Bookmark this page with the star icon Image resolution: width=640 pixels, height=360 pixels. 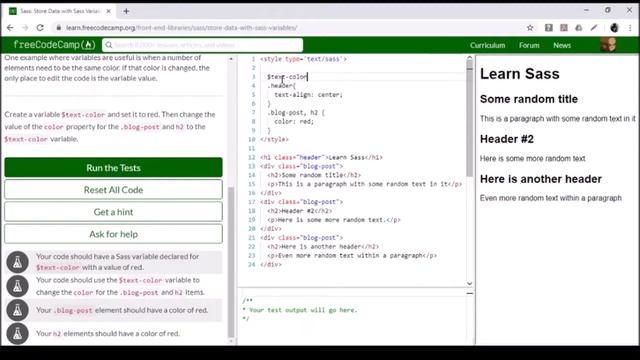[530, 28]
